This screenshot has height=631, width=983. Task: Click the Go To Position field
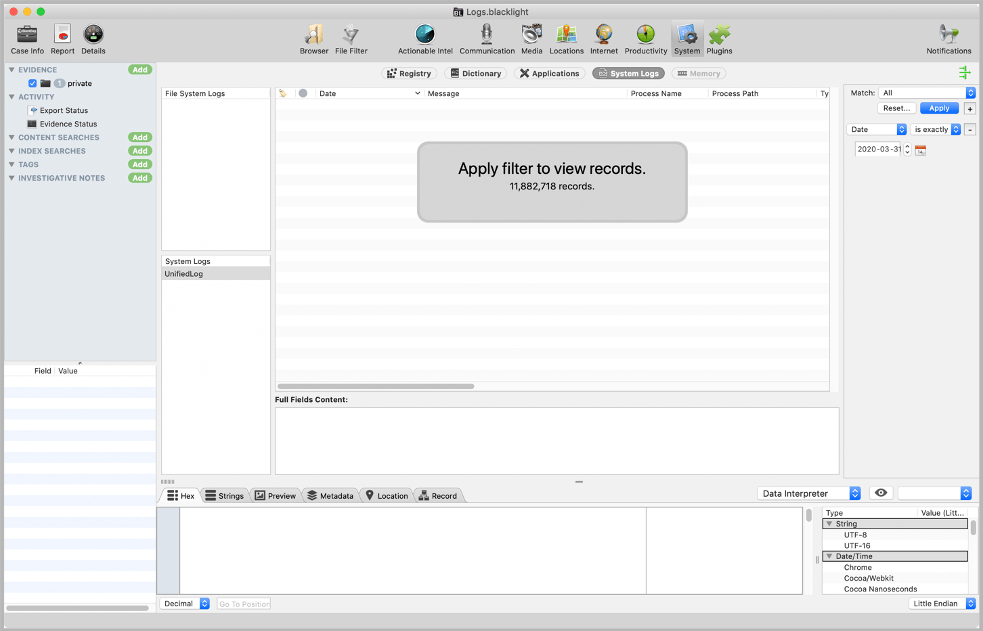[x=244, y=603]
